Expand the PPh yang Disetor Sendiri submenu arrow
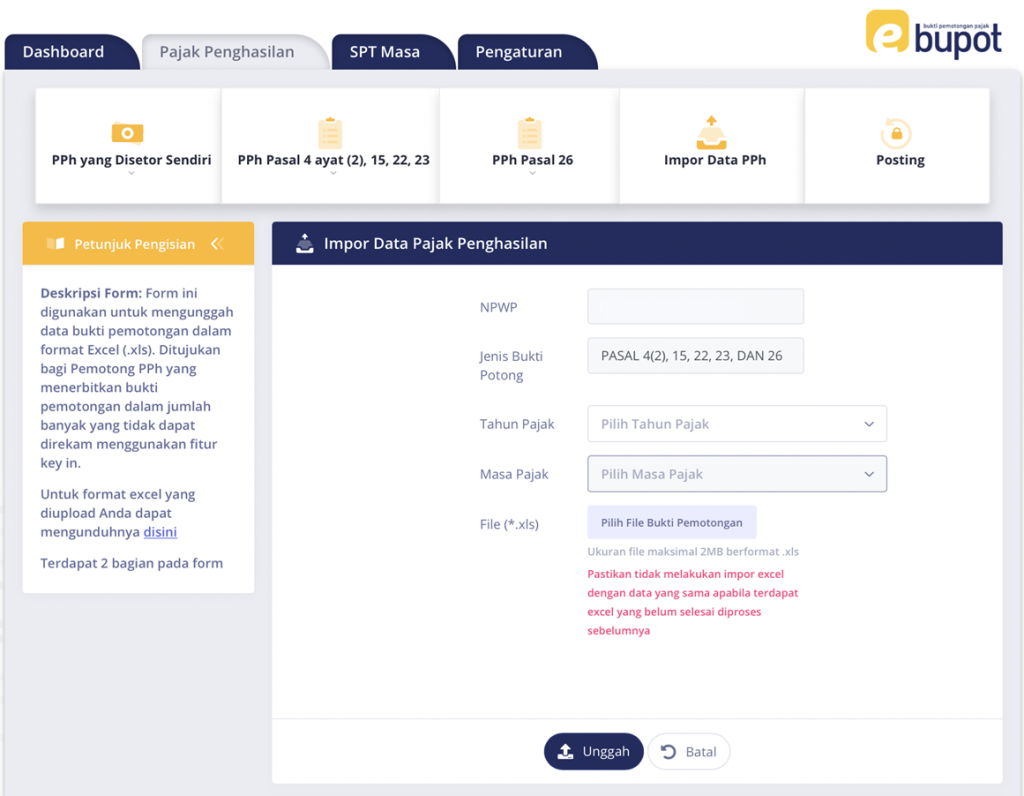Screen dimensions: 1024x796 (131, 174)
